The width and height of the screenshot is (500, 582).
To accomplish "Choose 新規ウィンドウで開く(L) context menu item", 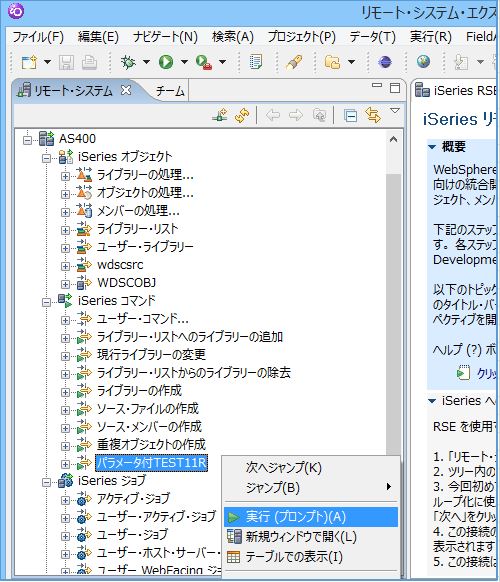I will click(x=311, y=537).
